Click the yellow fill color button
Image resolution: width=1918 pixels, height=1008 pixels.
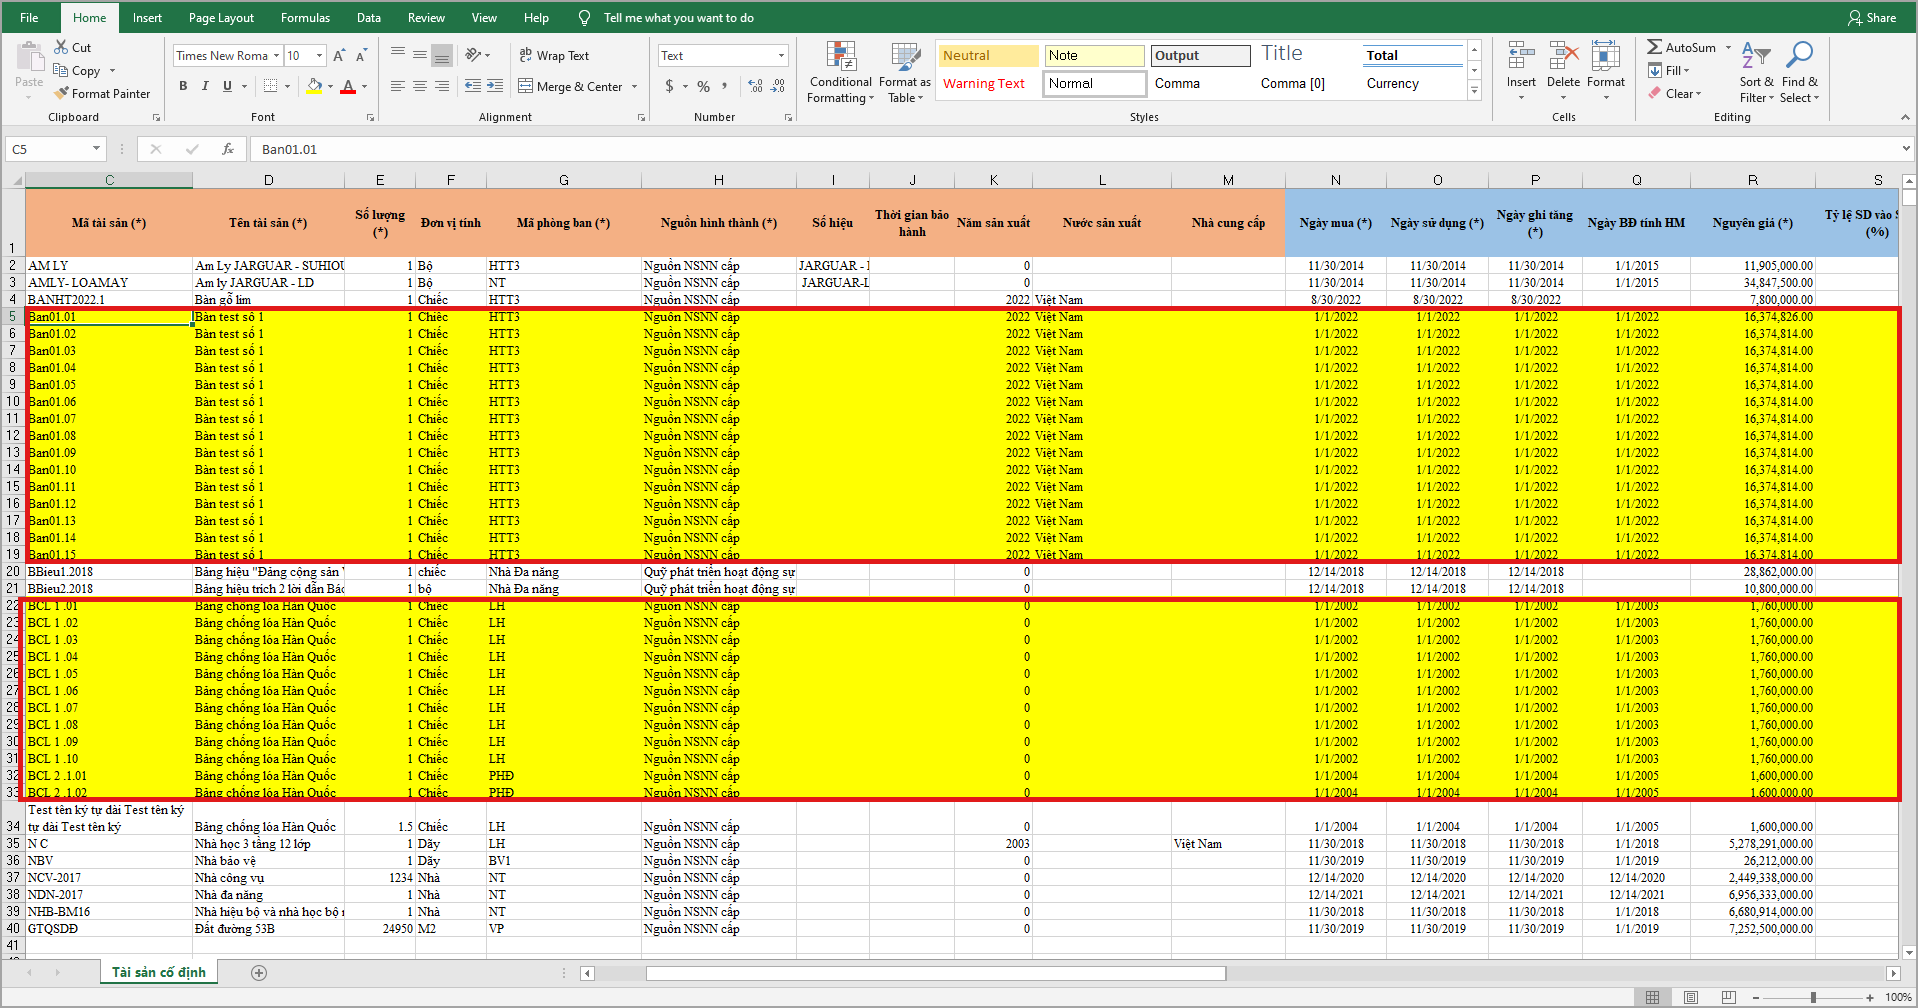pos(314,87)
